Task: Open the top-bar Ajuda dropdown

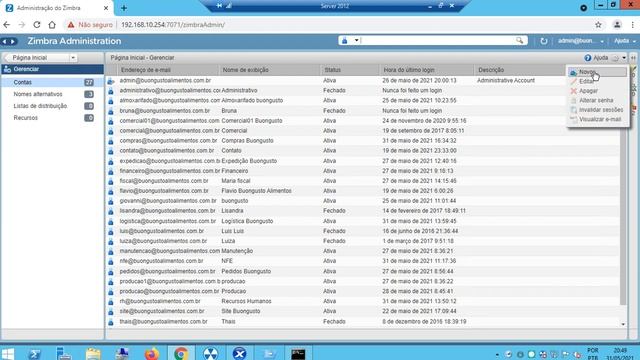Action: pyautogui.click(x=624, y=41)
